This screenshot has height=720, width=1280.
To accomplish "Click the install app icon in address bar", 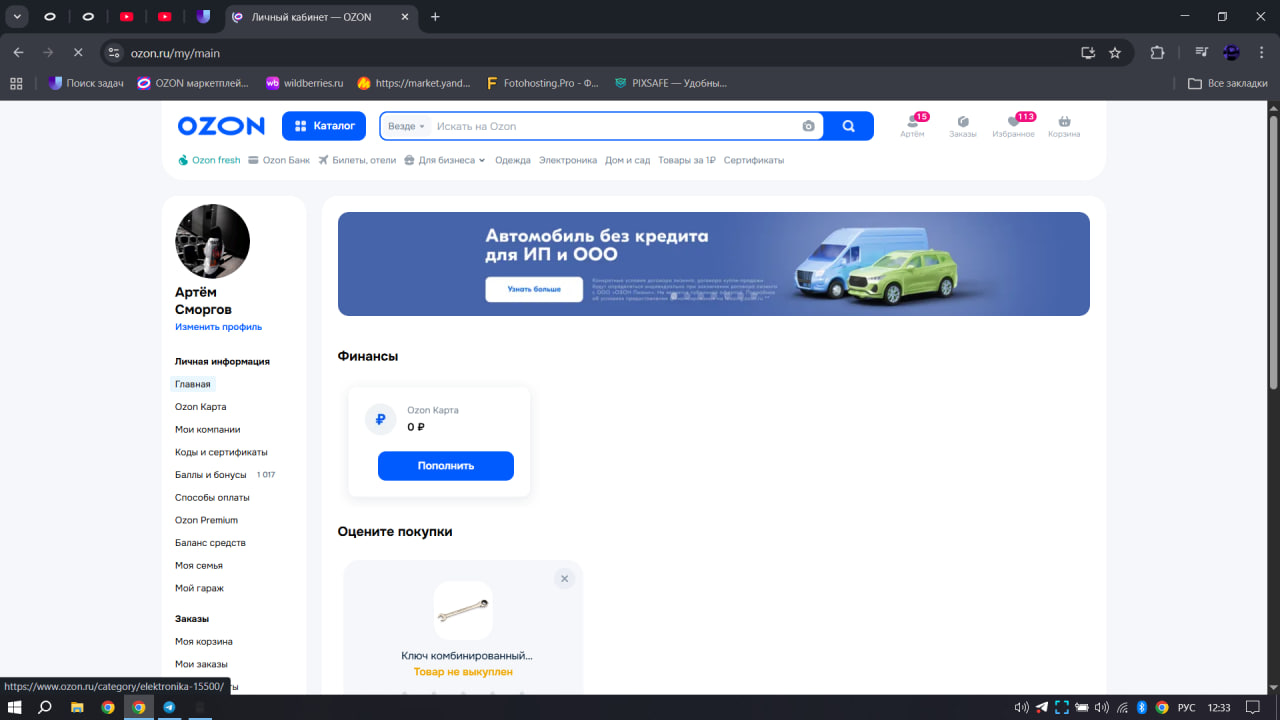I will point(1088,53).
